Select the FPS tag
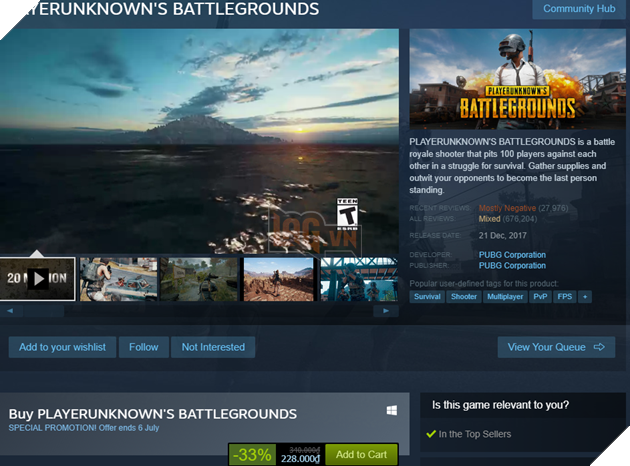This screenshot has height=466, width=630. click(565, 297)
